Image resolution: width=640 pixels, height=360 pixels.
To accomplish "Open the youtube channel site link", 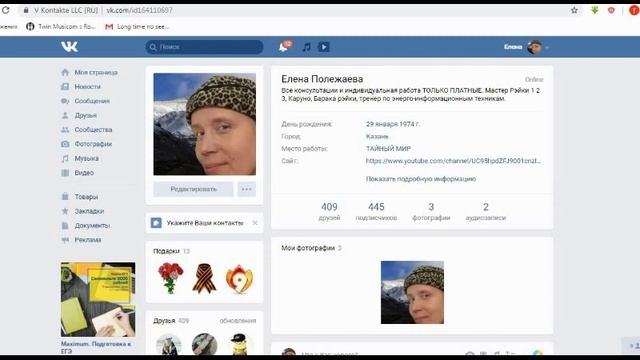I will tap(453, 161).
